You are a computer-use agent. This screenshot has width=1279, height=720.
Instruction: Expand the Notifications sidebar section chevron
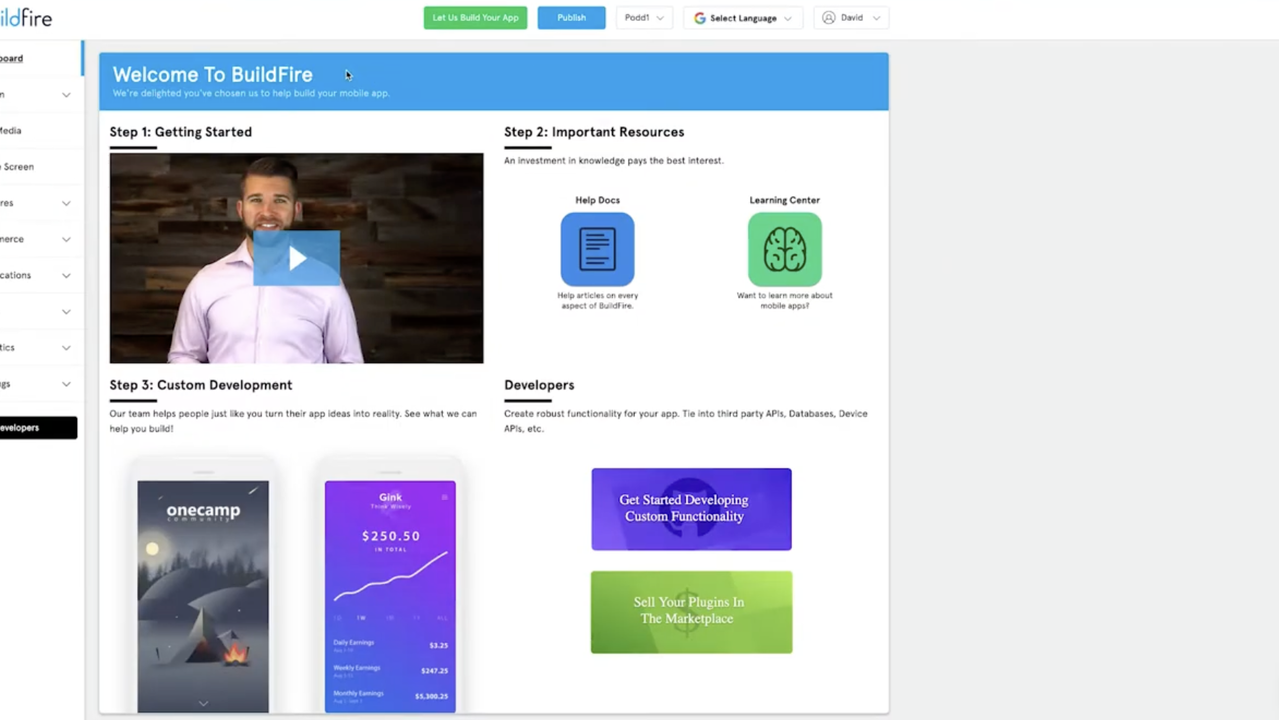(66, 276)
